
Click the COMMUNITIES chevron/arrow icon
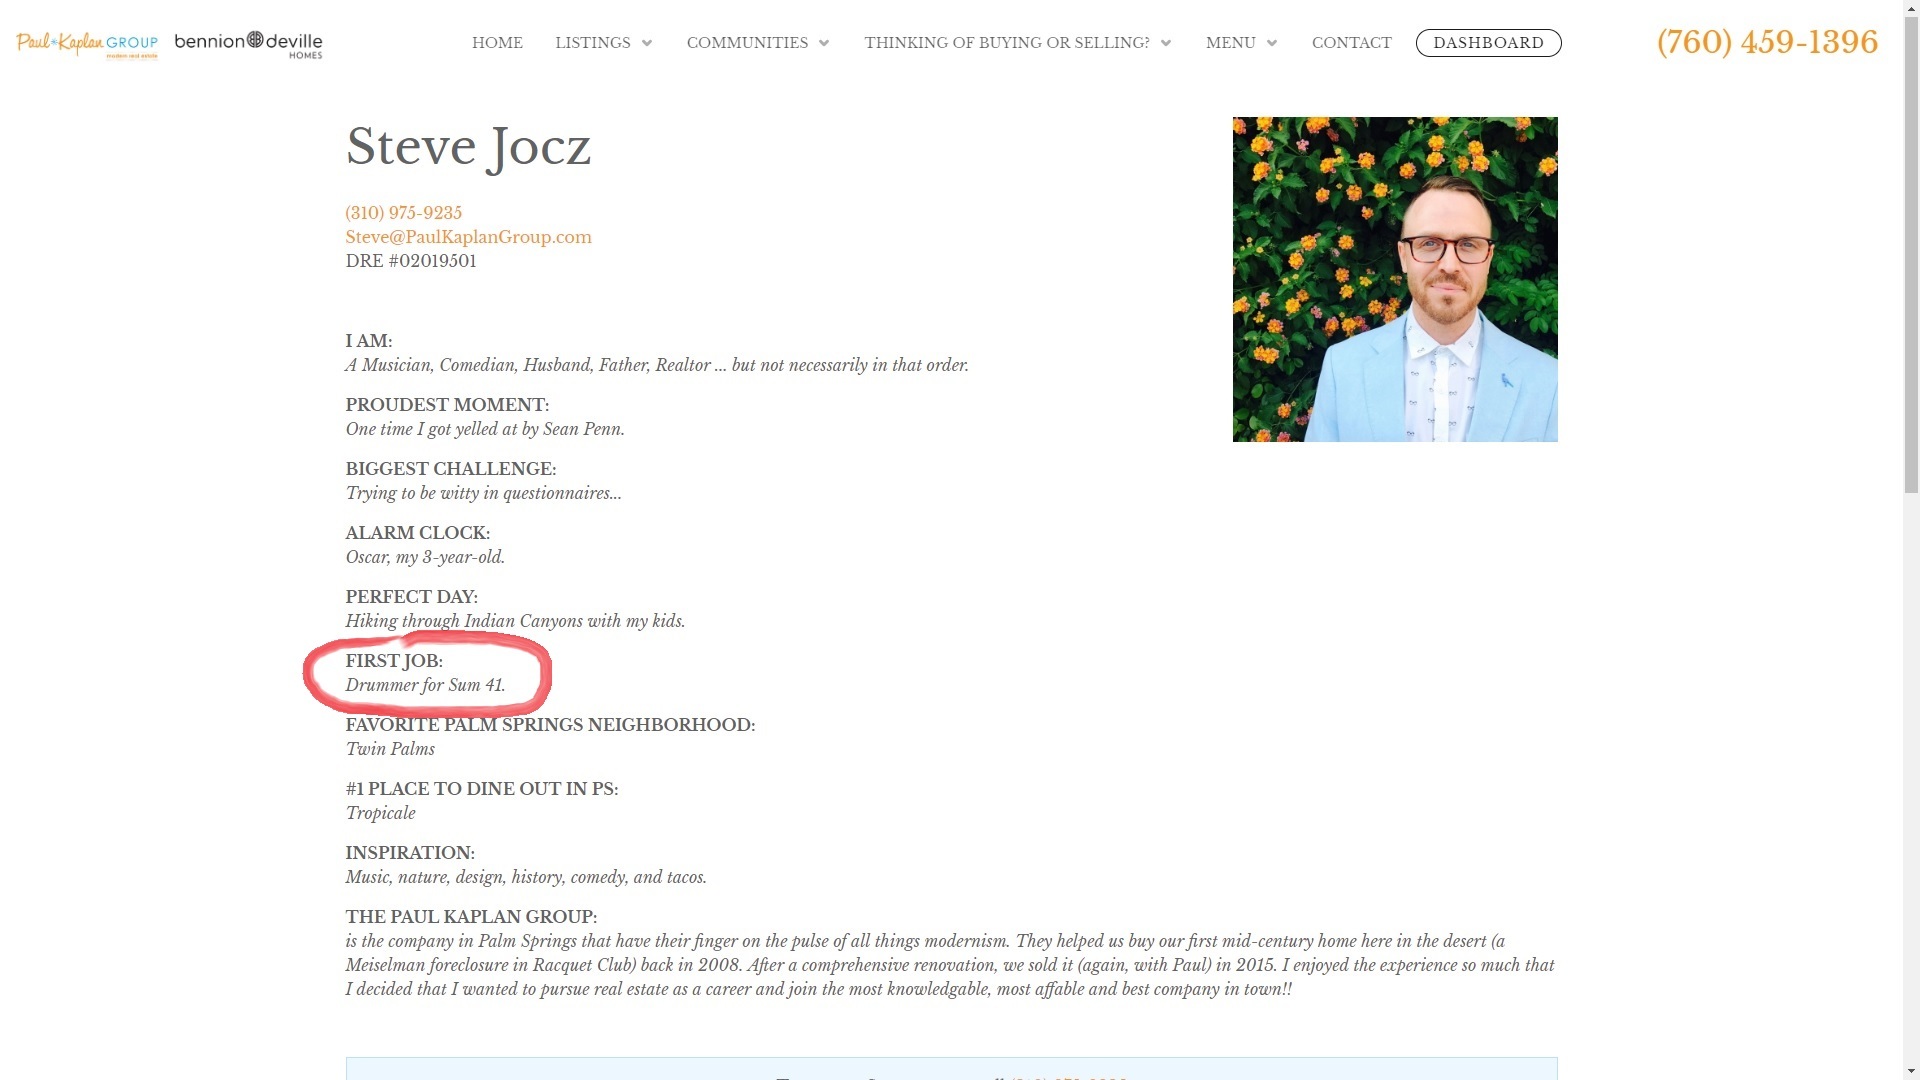(823, 44)
